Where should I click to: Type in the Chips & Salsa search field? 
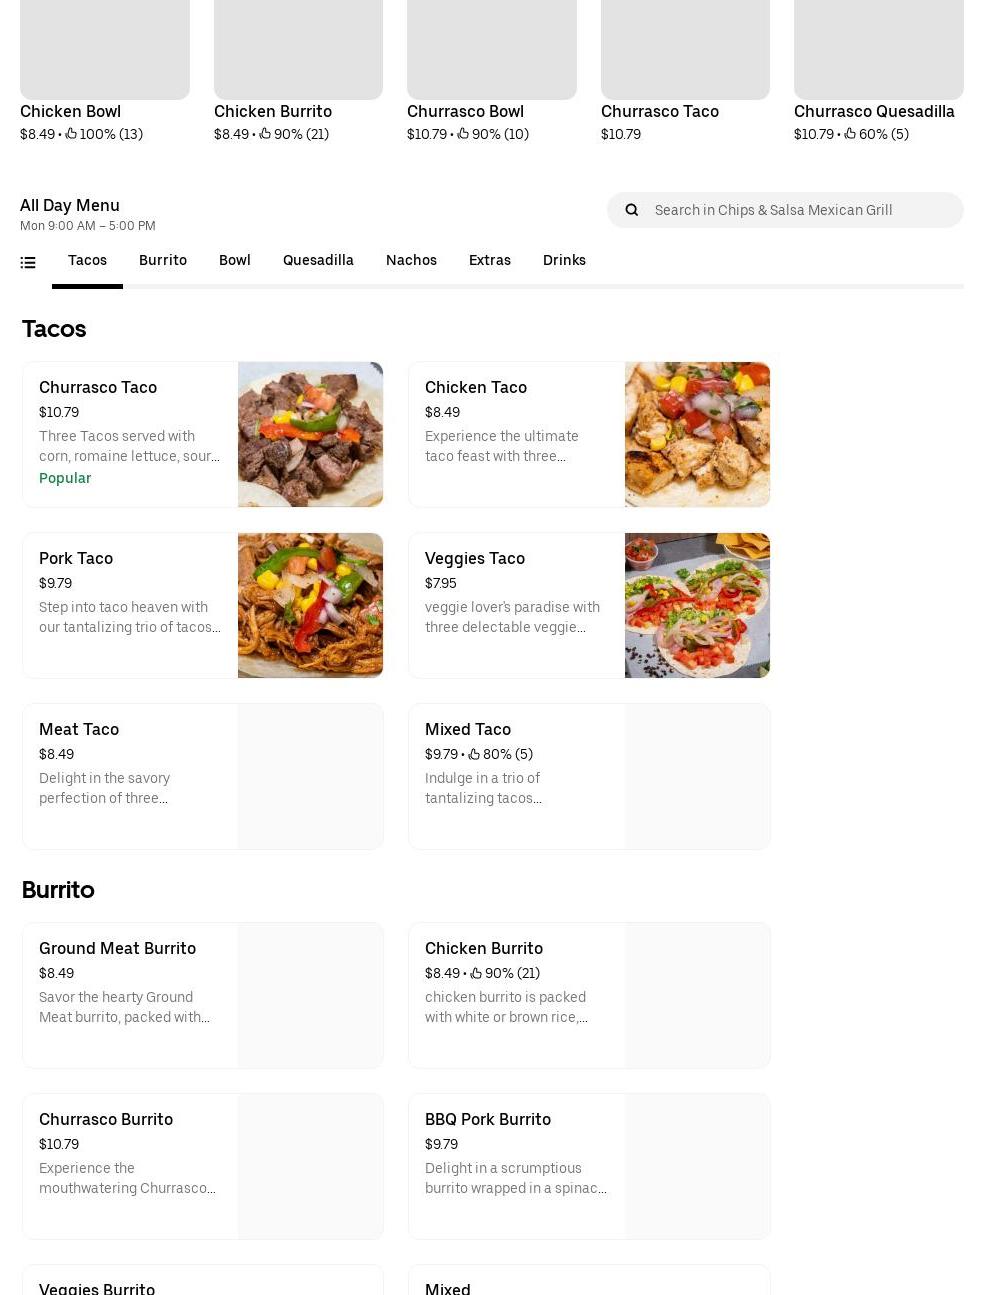(x=800, y=210)
